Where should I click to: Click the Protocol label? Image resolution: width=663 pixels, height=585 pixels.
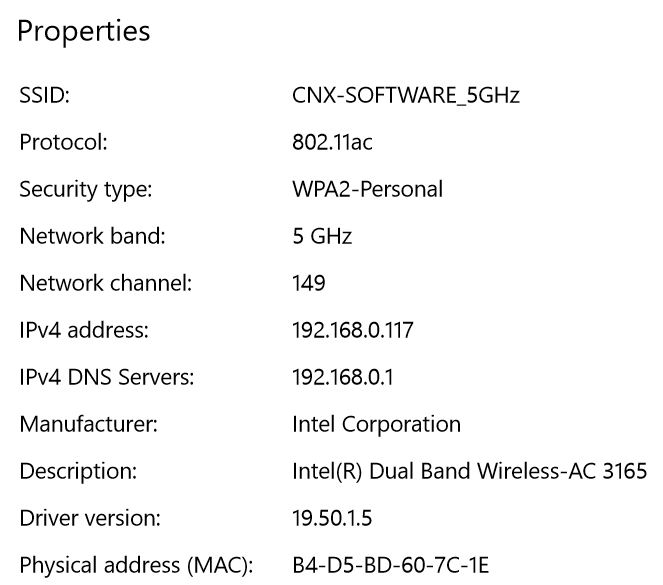(x=63, y=142)
